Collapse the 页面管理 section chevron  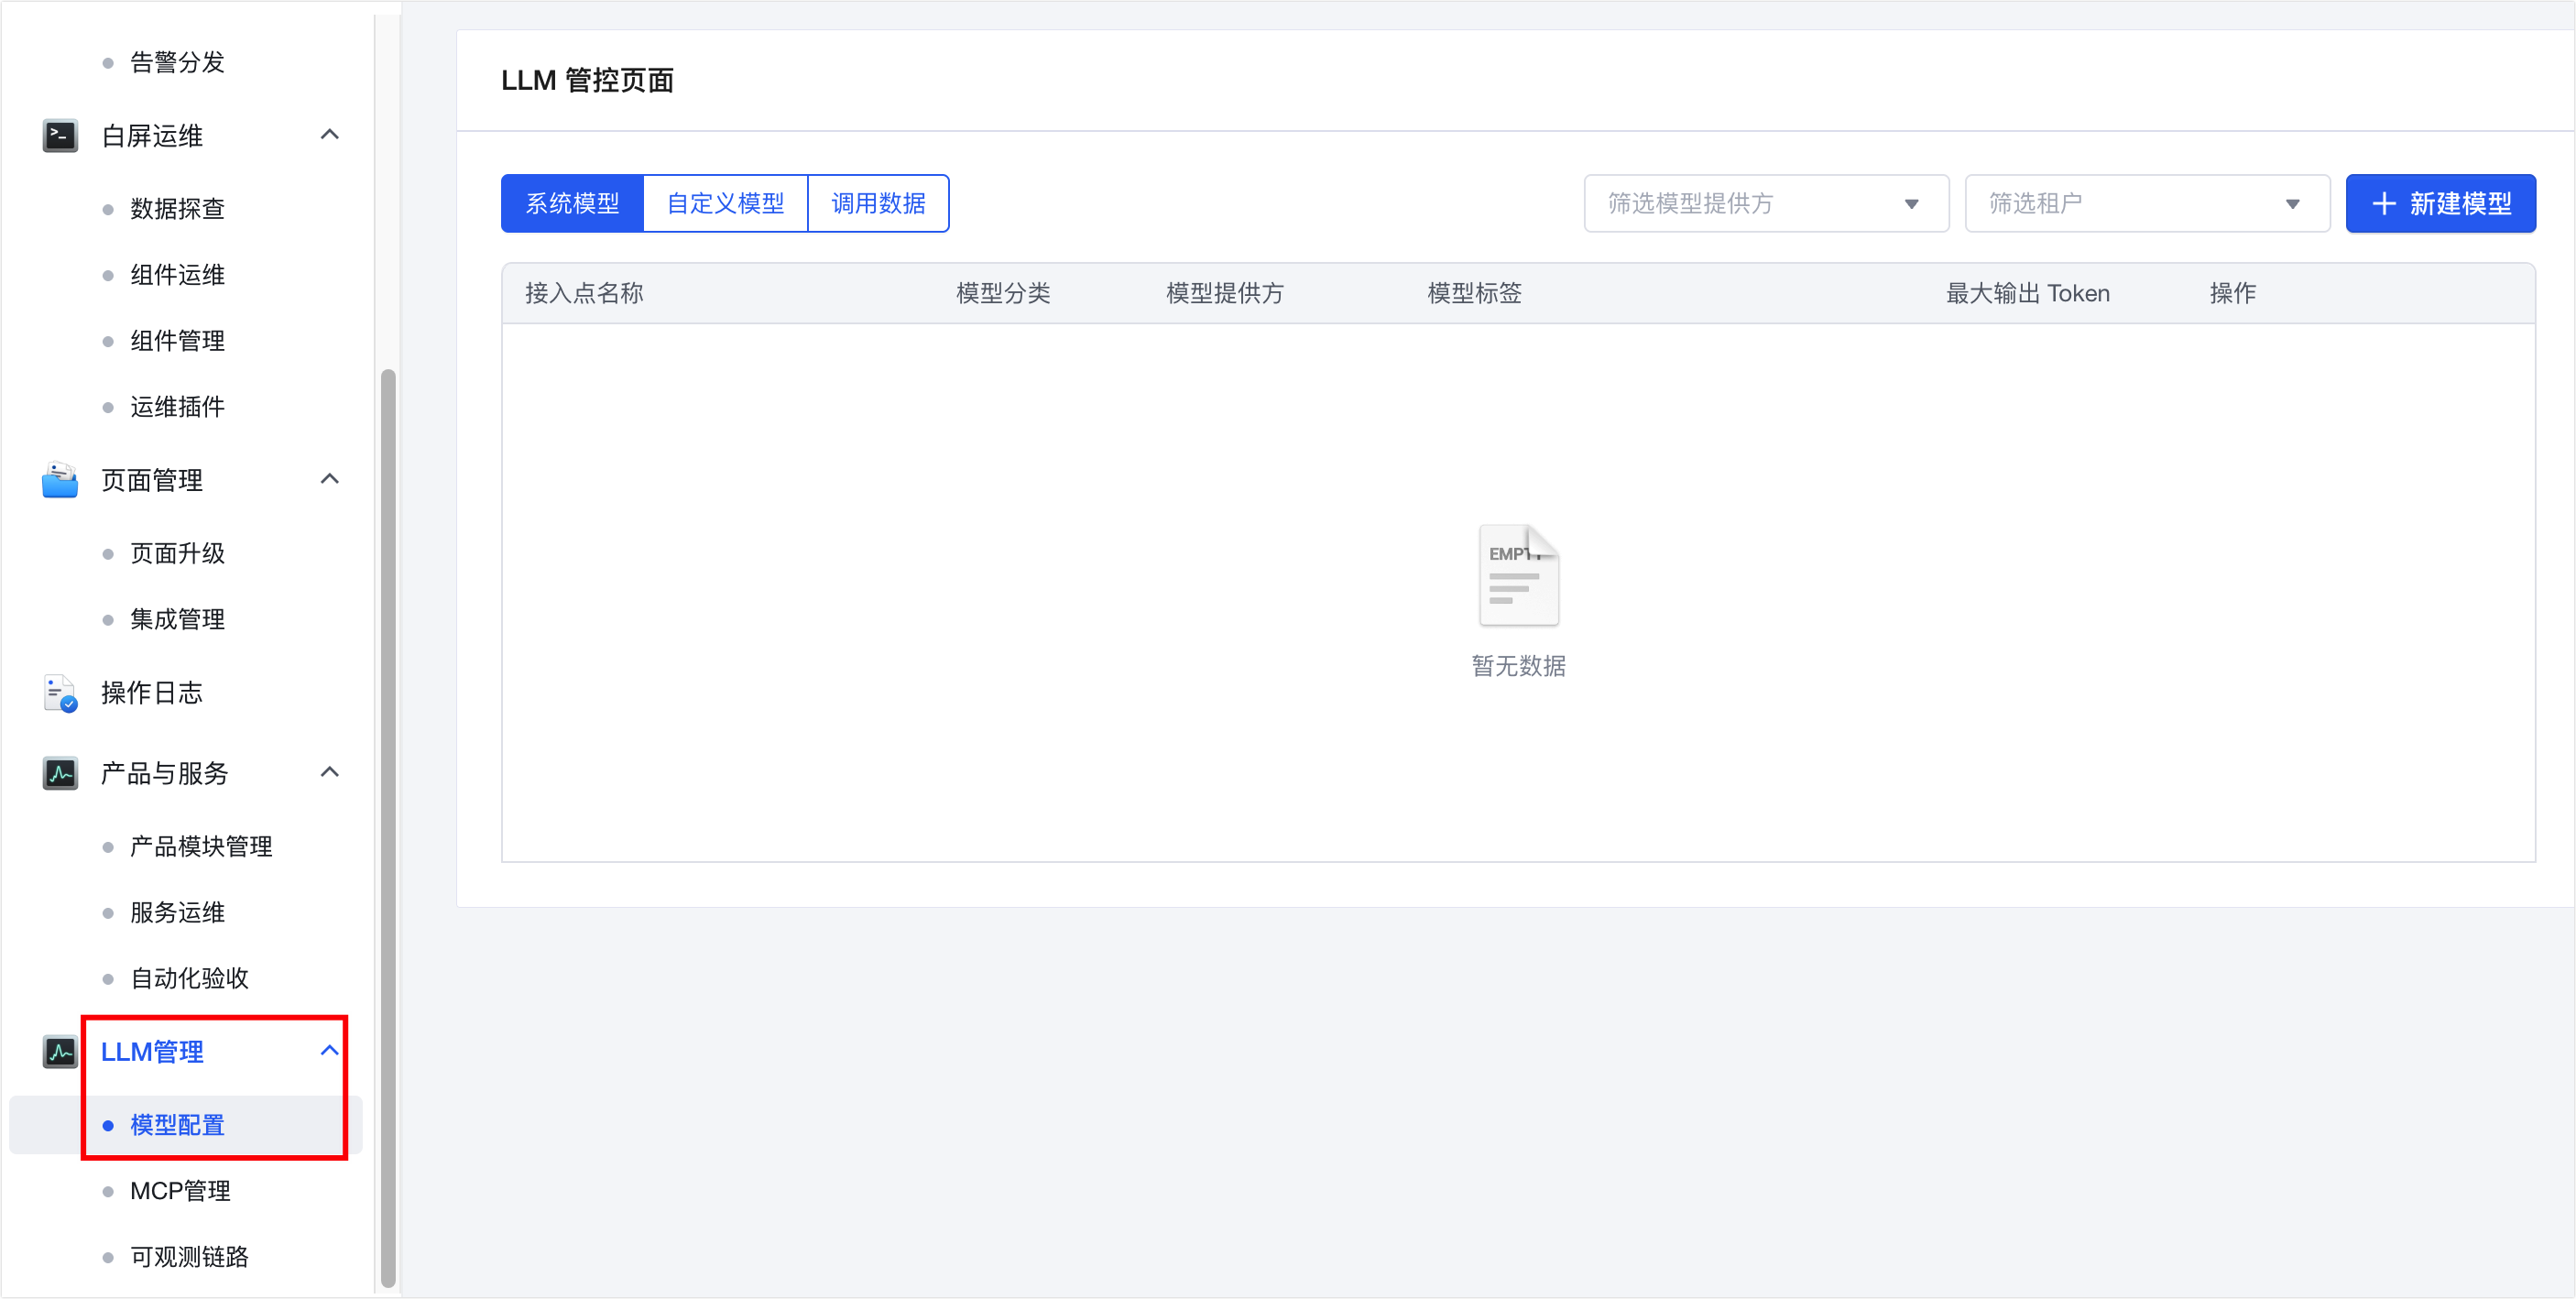tap(329, 479)
